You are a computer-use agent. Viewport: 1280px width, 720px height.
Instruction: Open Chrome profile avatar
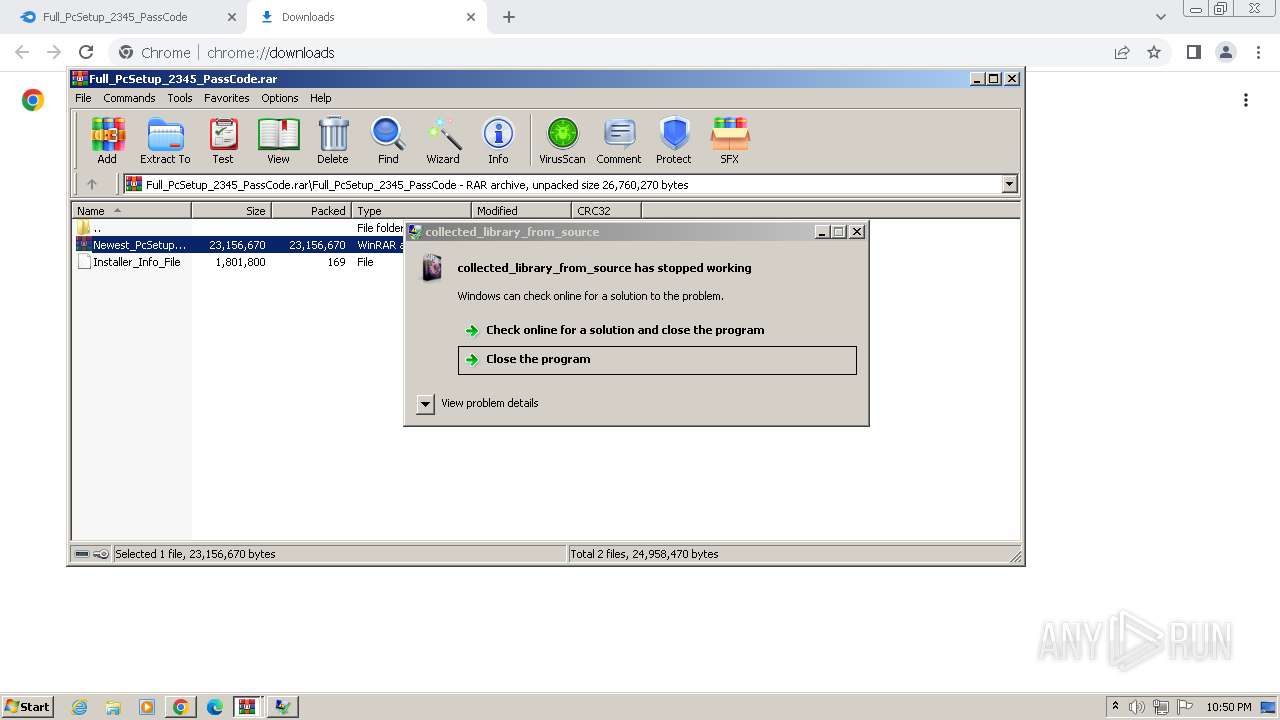pyautogui.click(x=1226, y=52)
